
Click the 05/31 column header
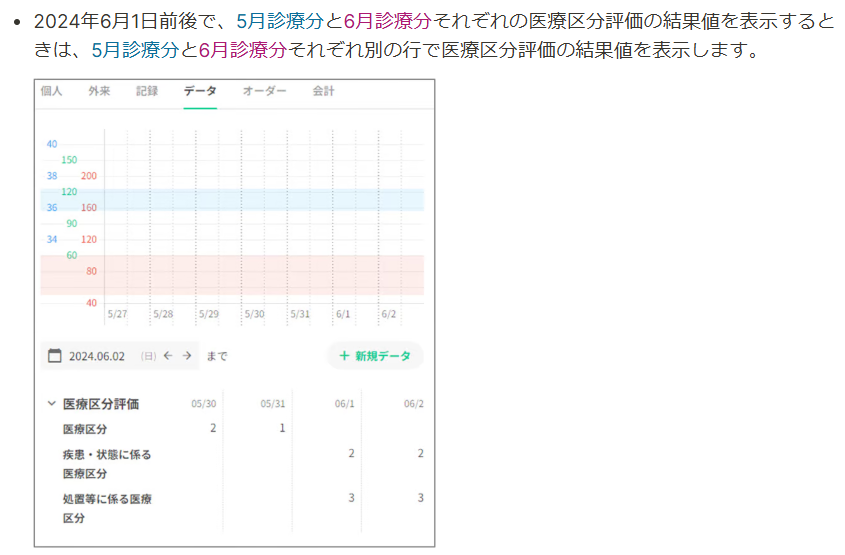tap(273, 404)
